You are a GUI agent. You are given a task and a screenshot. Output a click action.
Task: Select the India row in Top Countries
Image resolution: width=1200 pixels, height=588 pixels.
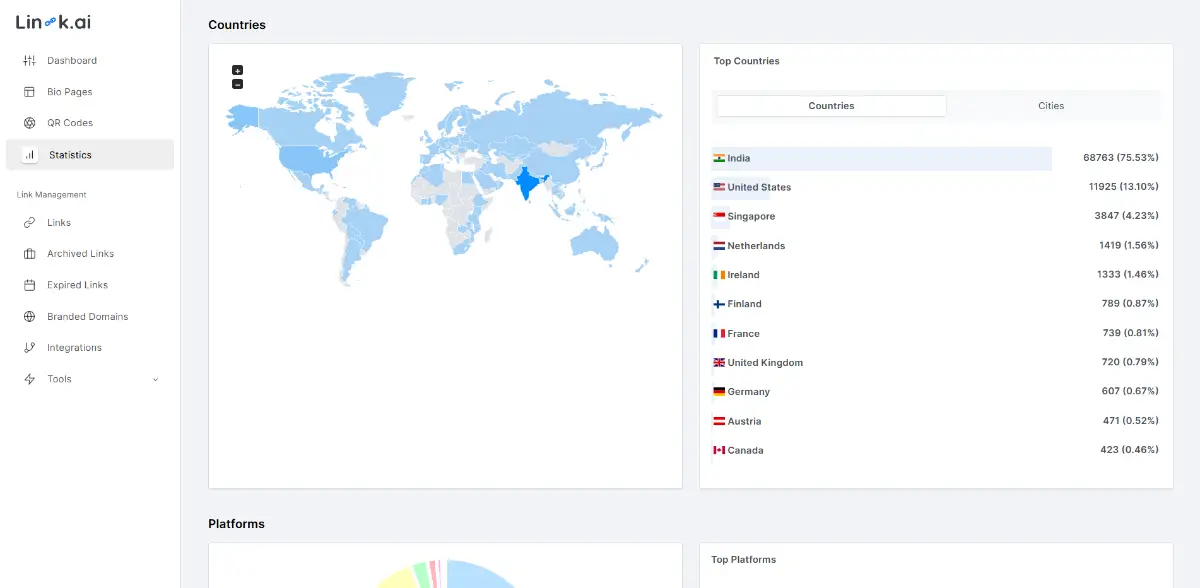(x=881, y=159)
